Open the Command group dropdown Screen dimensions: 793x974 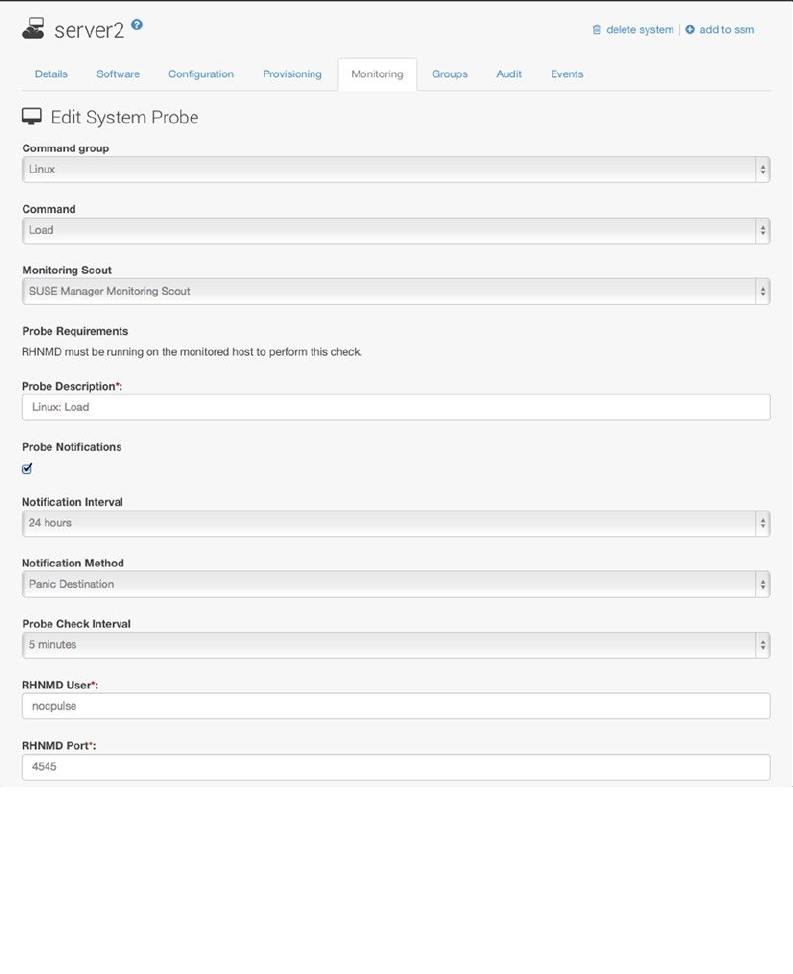click(x=395, y=170)
